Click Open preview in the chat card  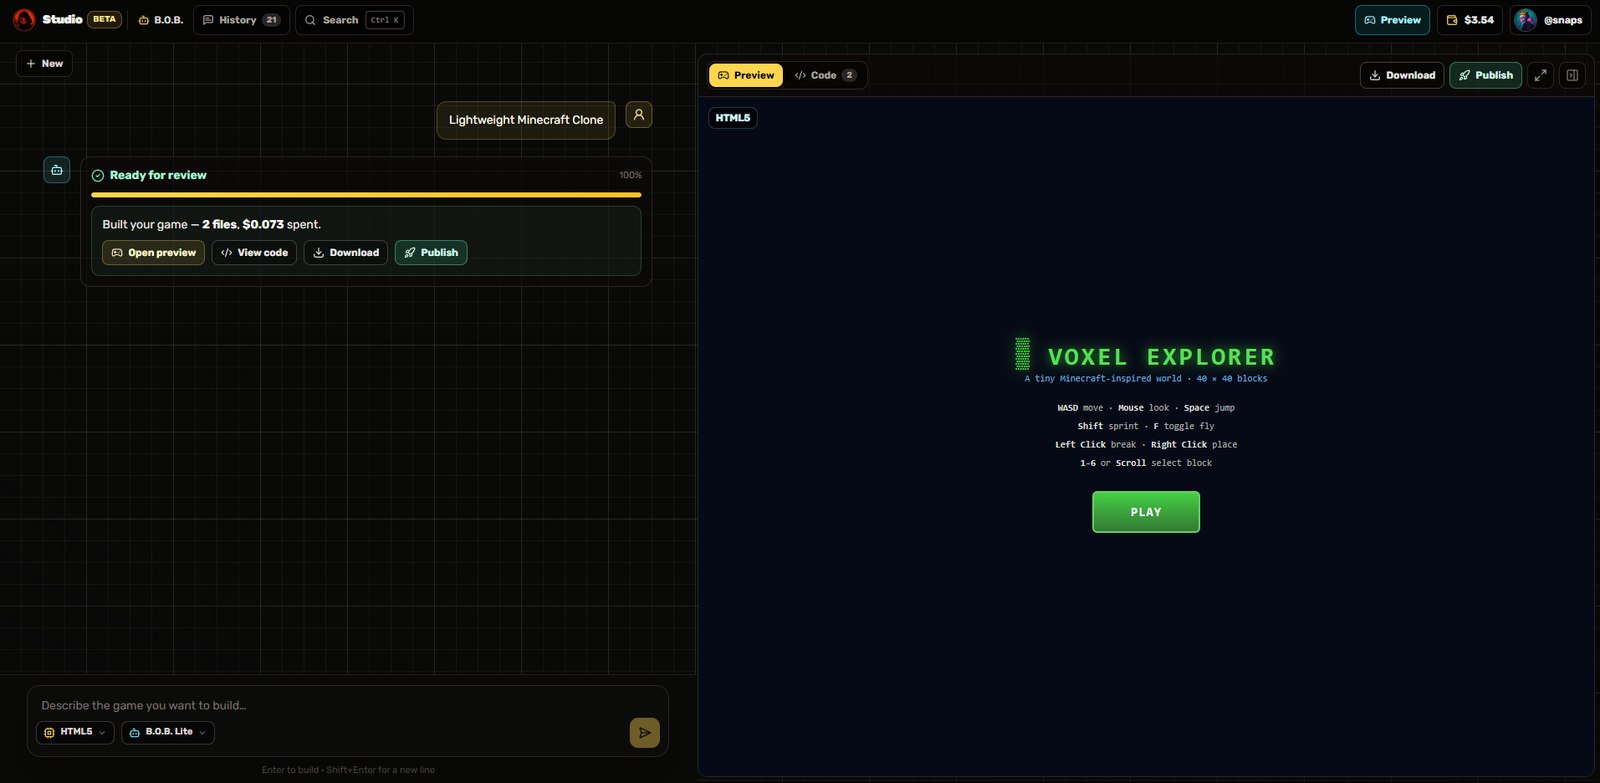tap(153, 253)
